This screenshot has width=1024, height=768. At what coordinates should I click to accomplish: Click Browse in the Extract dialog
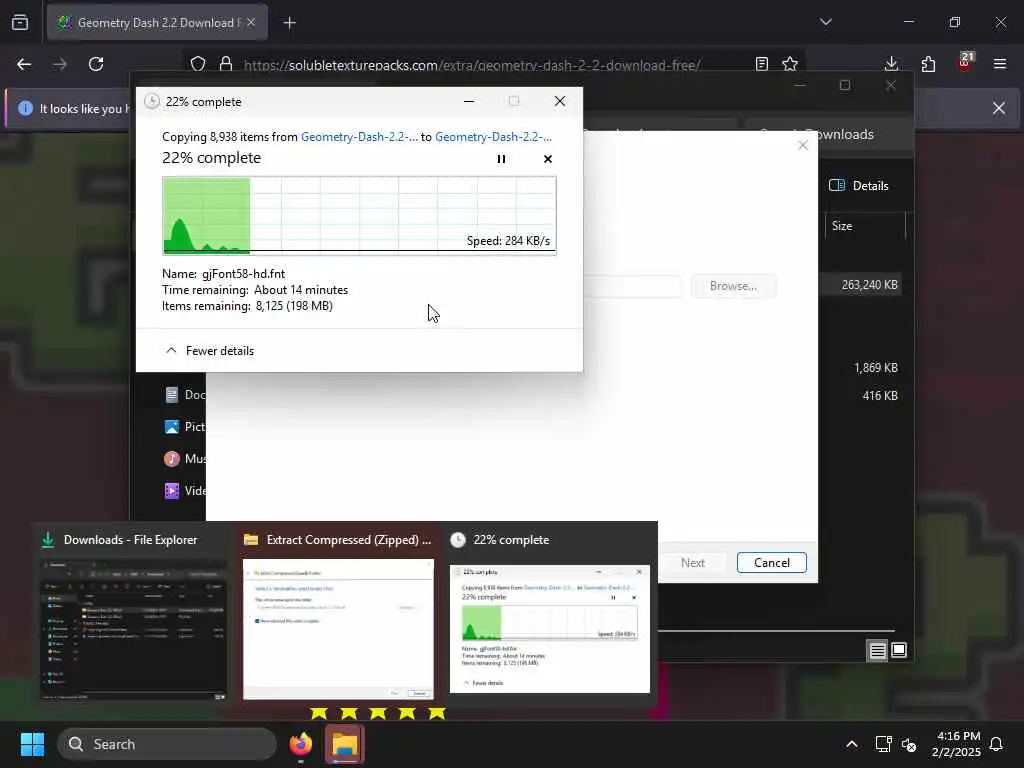733,286
